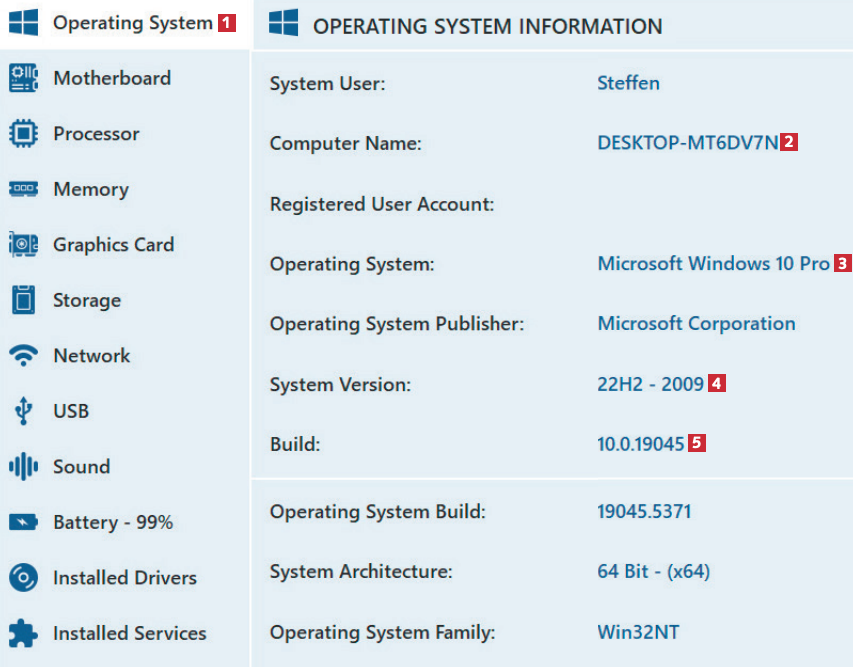
Task: Select the Motherboard circuit icon
Action: [23, 78]
